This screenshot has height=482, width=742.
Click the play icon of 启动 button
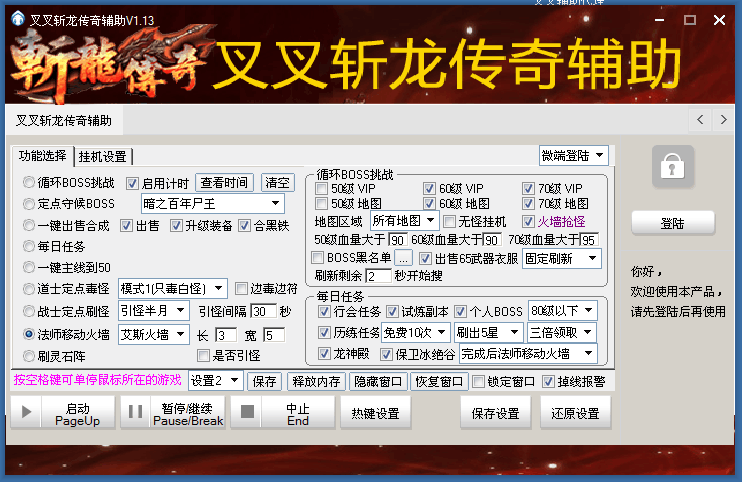pos(26,412)
